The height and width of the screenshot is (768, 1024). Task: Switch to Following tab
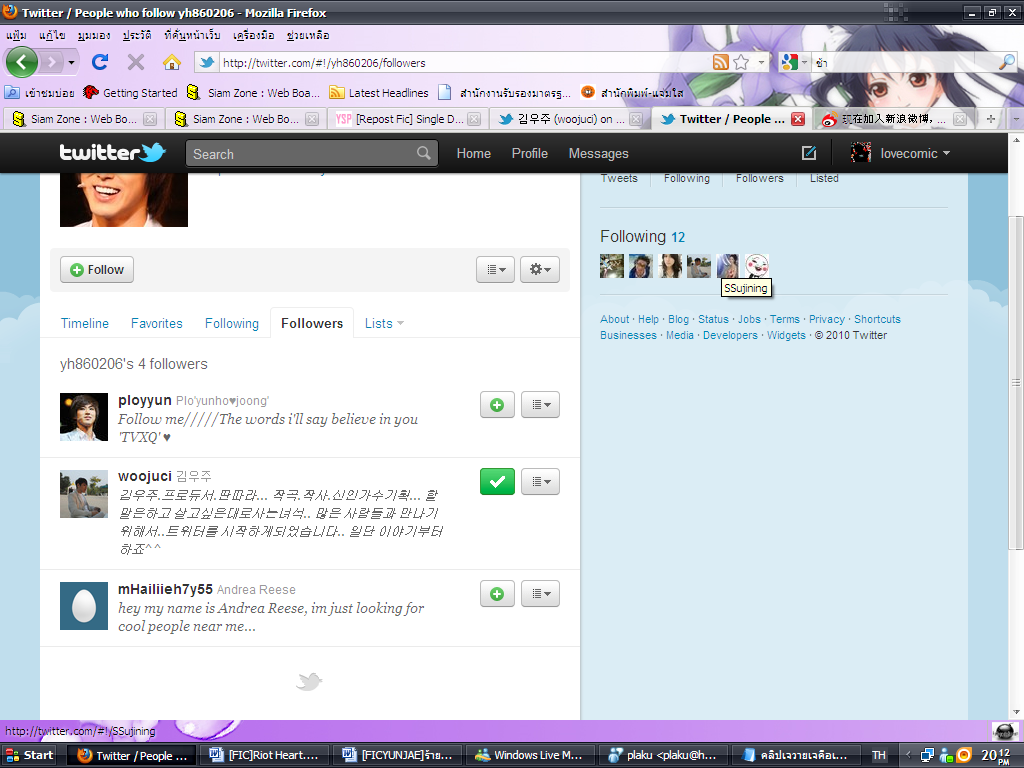click(x=232, y=323)
